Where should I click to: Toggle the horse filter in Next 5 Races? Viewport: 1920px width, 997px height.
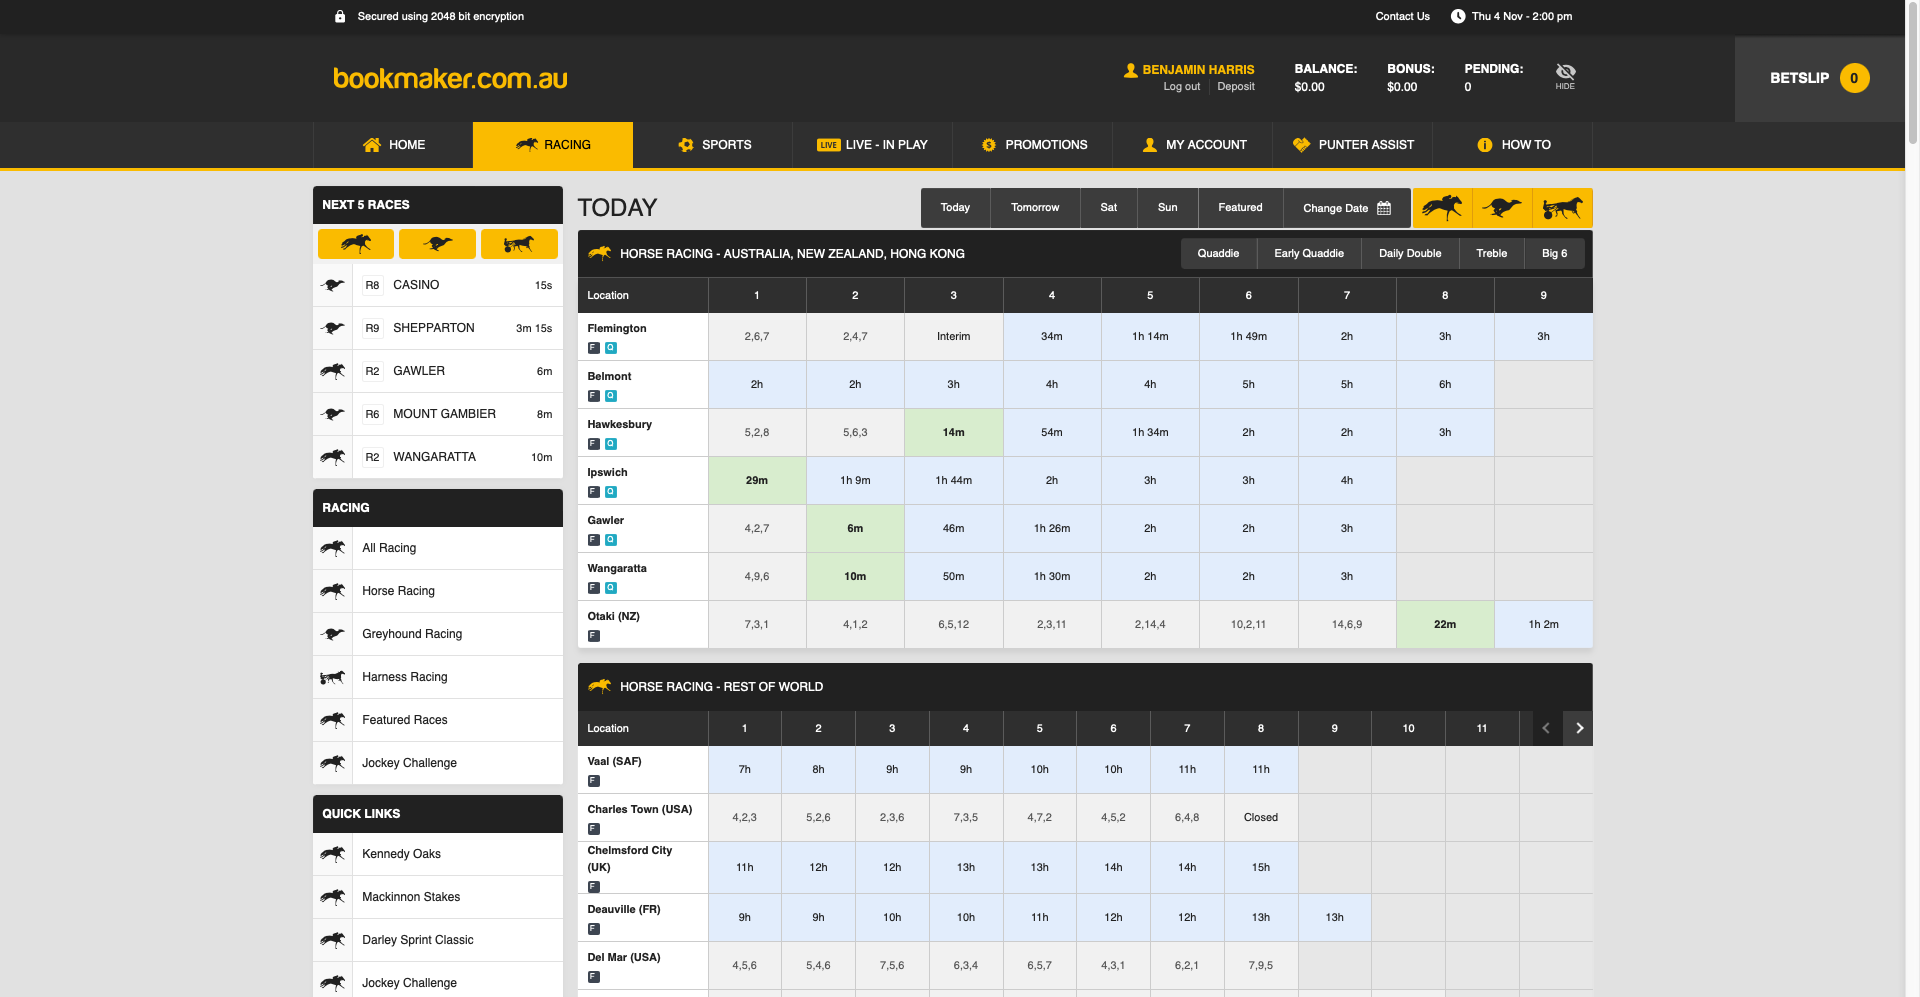(356, 244)
